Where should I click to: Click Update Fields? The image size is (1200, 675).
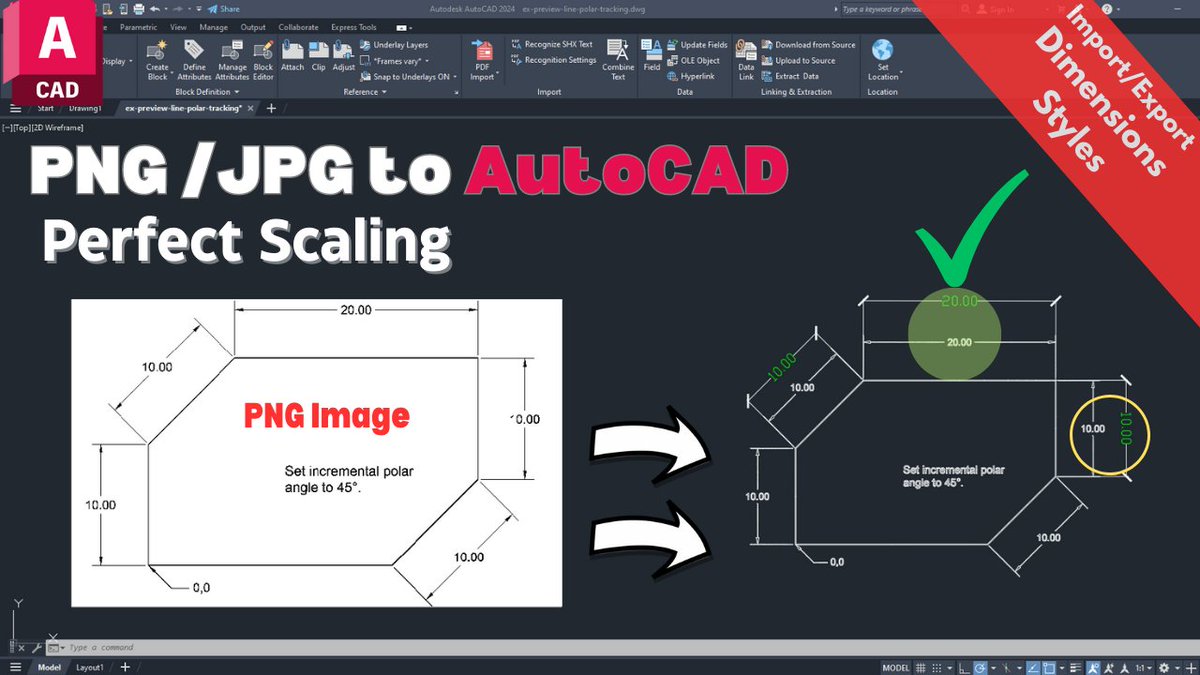pyautogui.click(x=696, y=45)
